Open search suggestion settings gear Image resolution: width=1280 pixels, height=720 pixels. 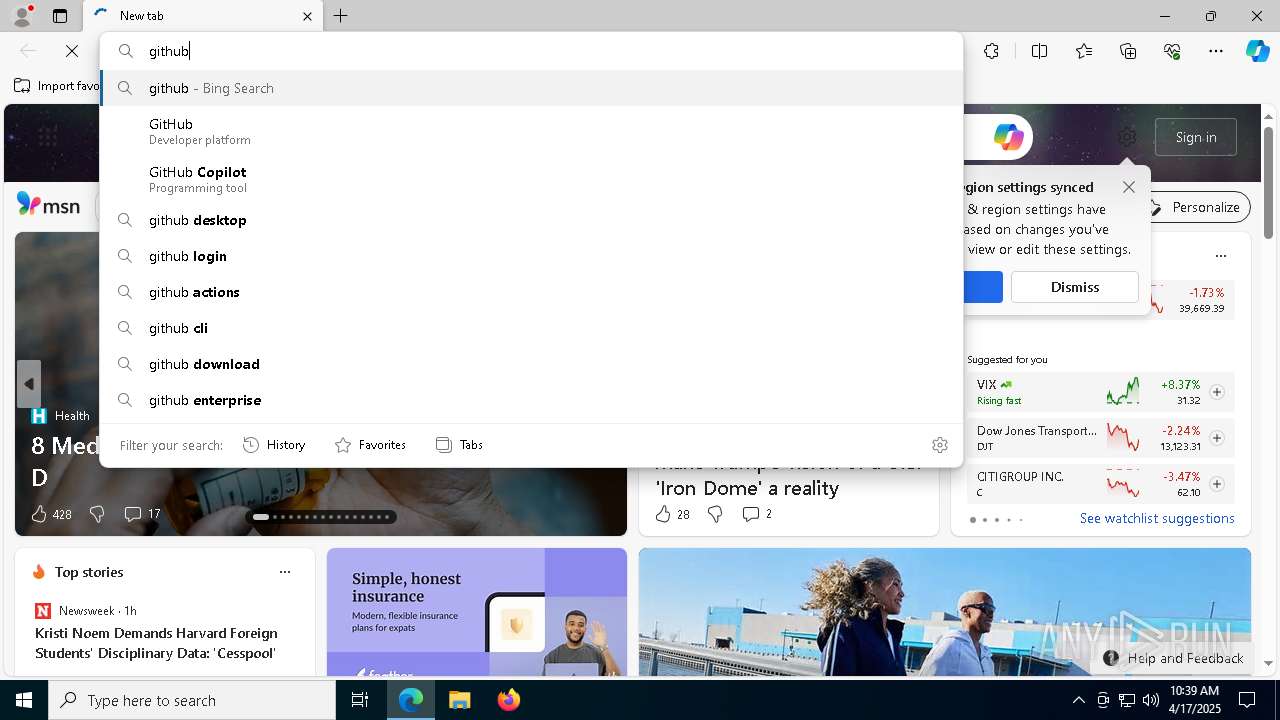click(x=939, y=445)
